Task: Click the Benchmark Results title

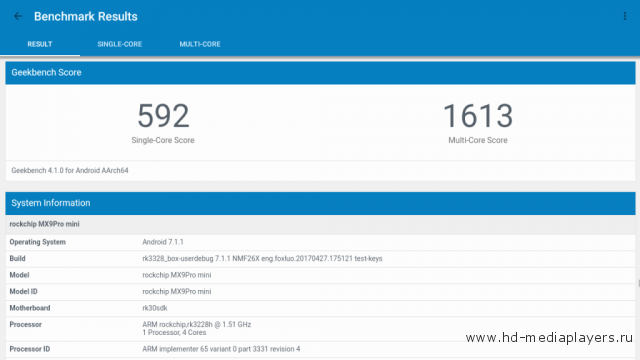Action: point(86,16)
